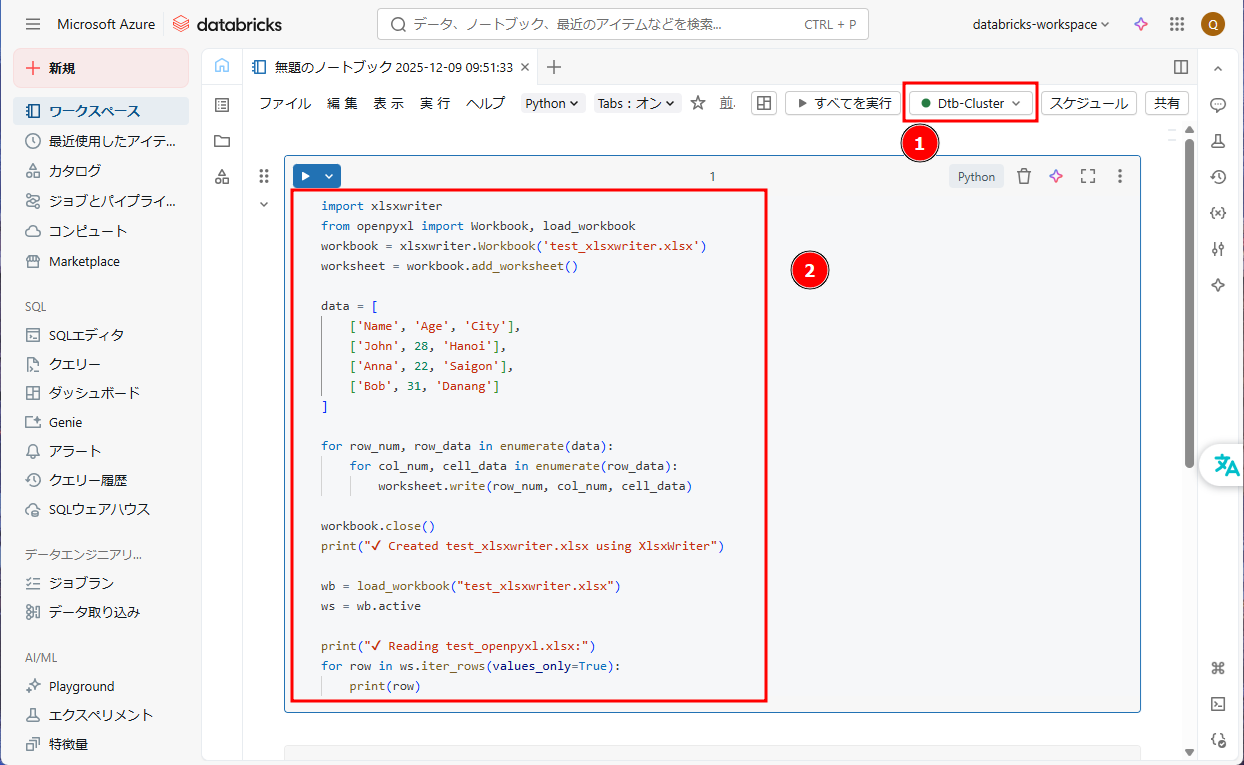Click the すべてを実行 button
This screenshot has width=1244, height=765.
click(843, 103)
